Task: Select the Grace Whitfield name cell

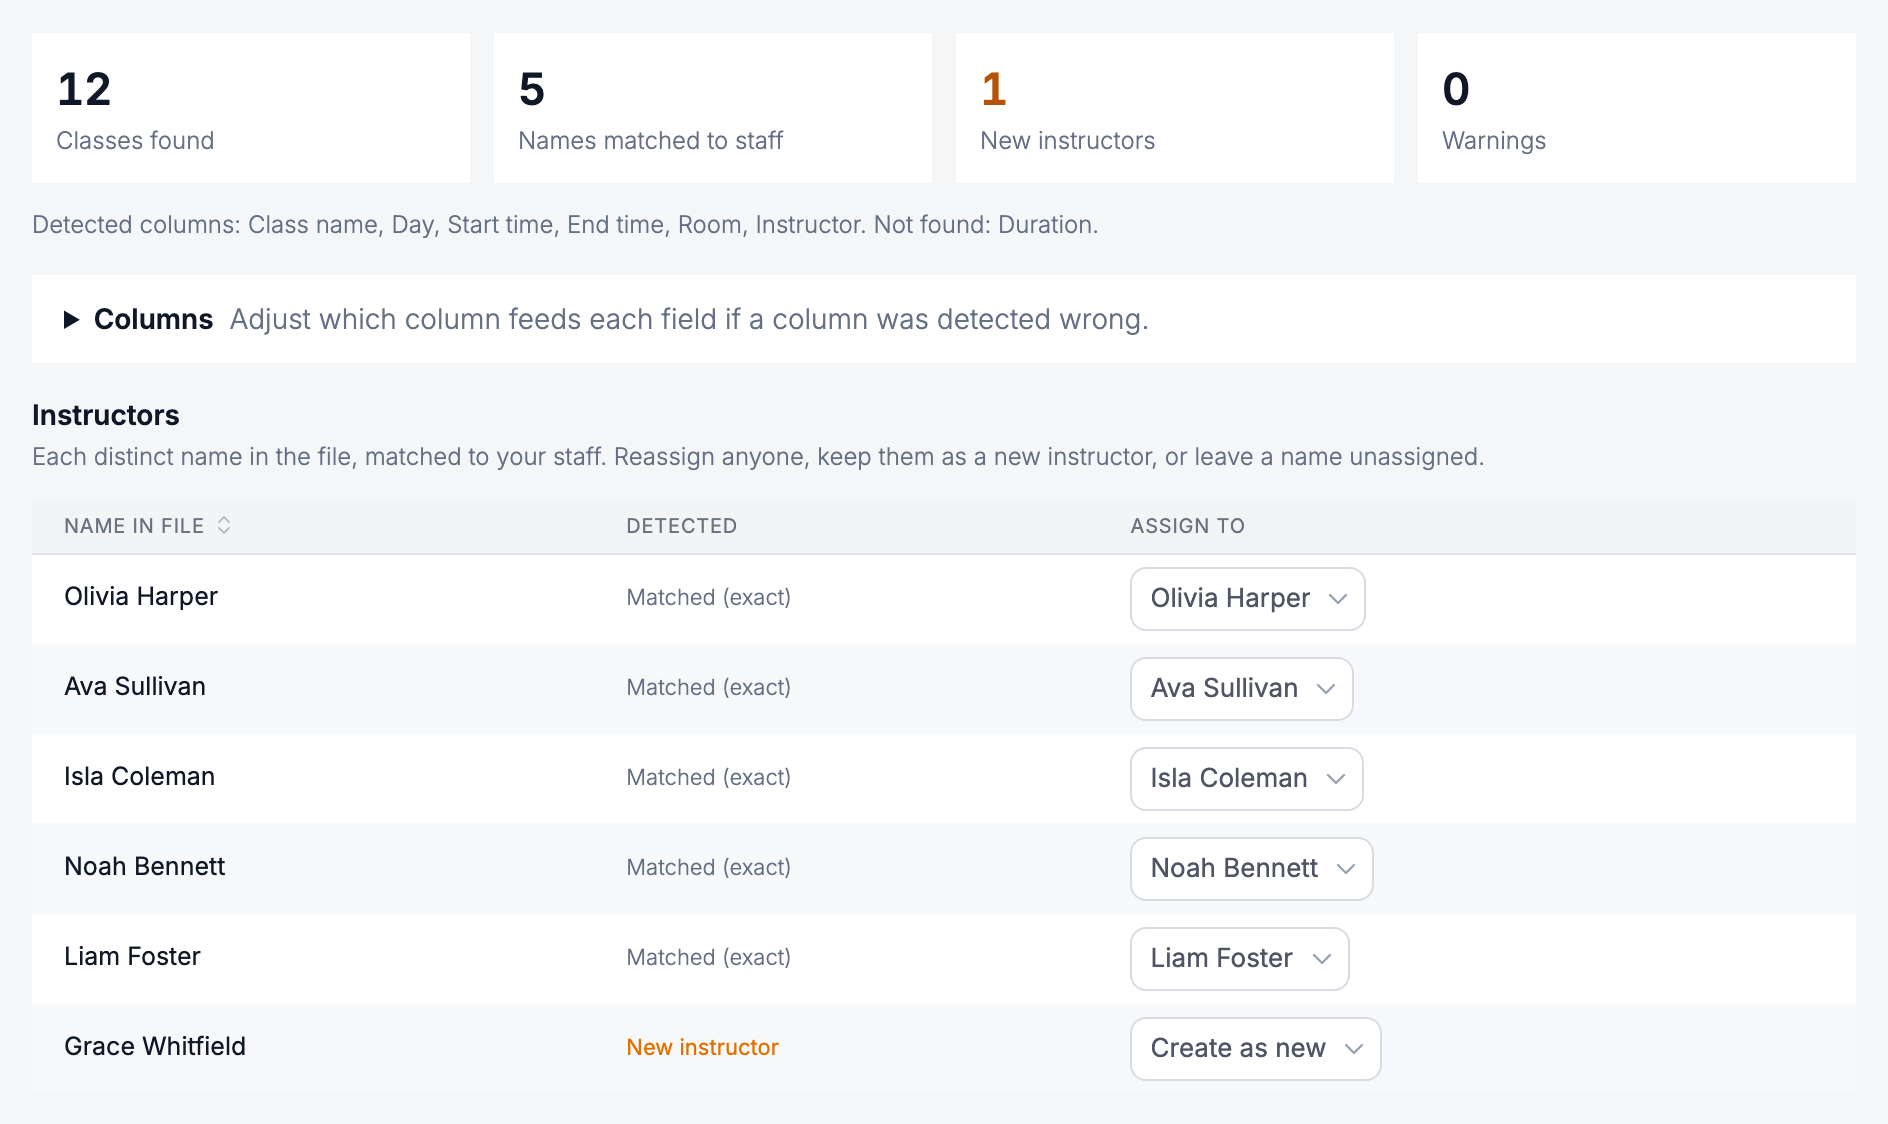Action: click(x=155, y=1047)
